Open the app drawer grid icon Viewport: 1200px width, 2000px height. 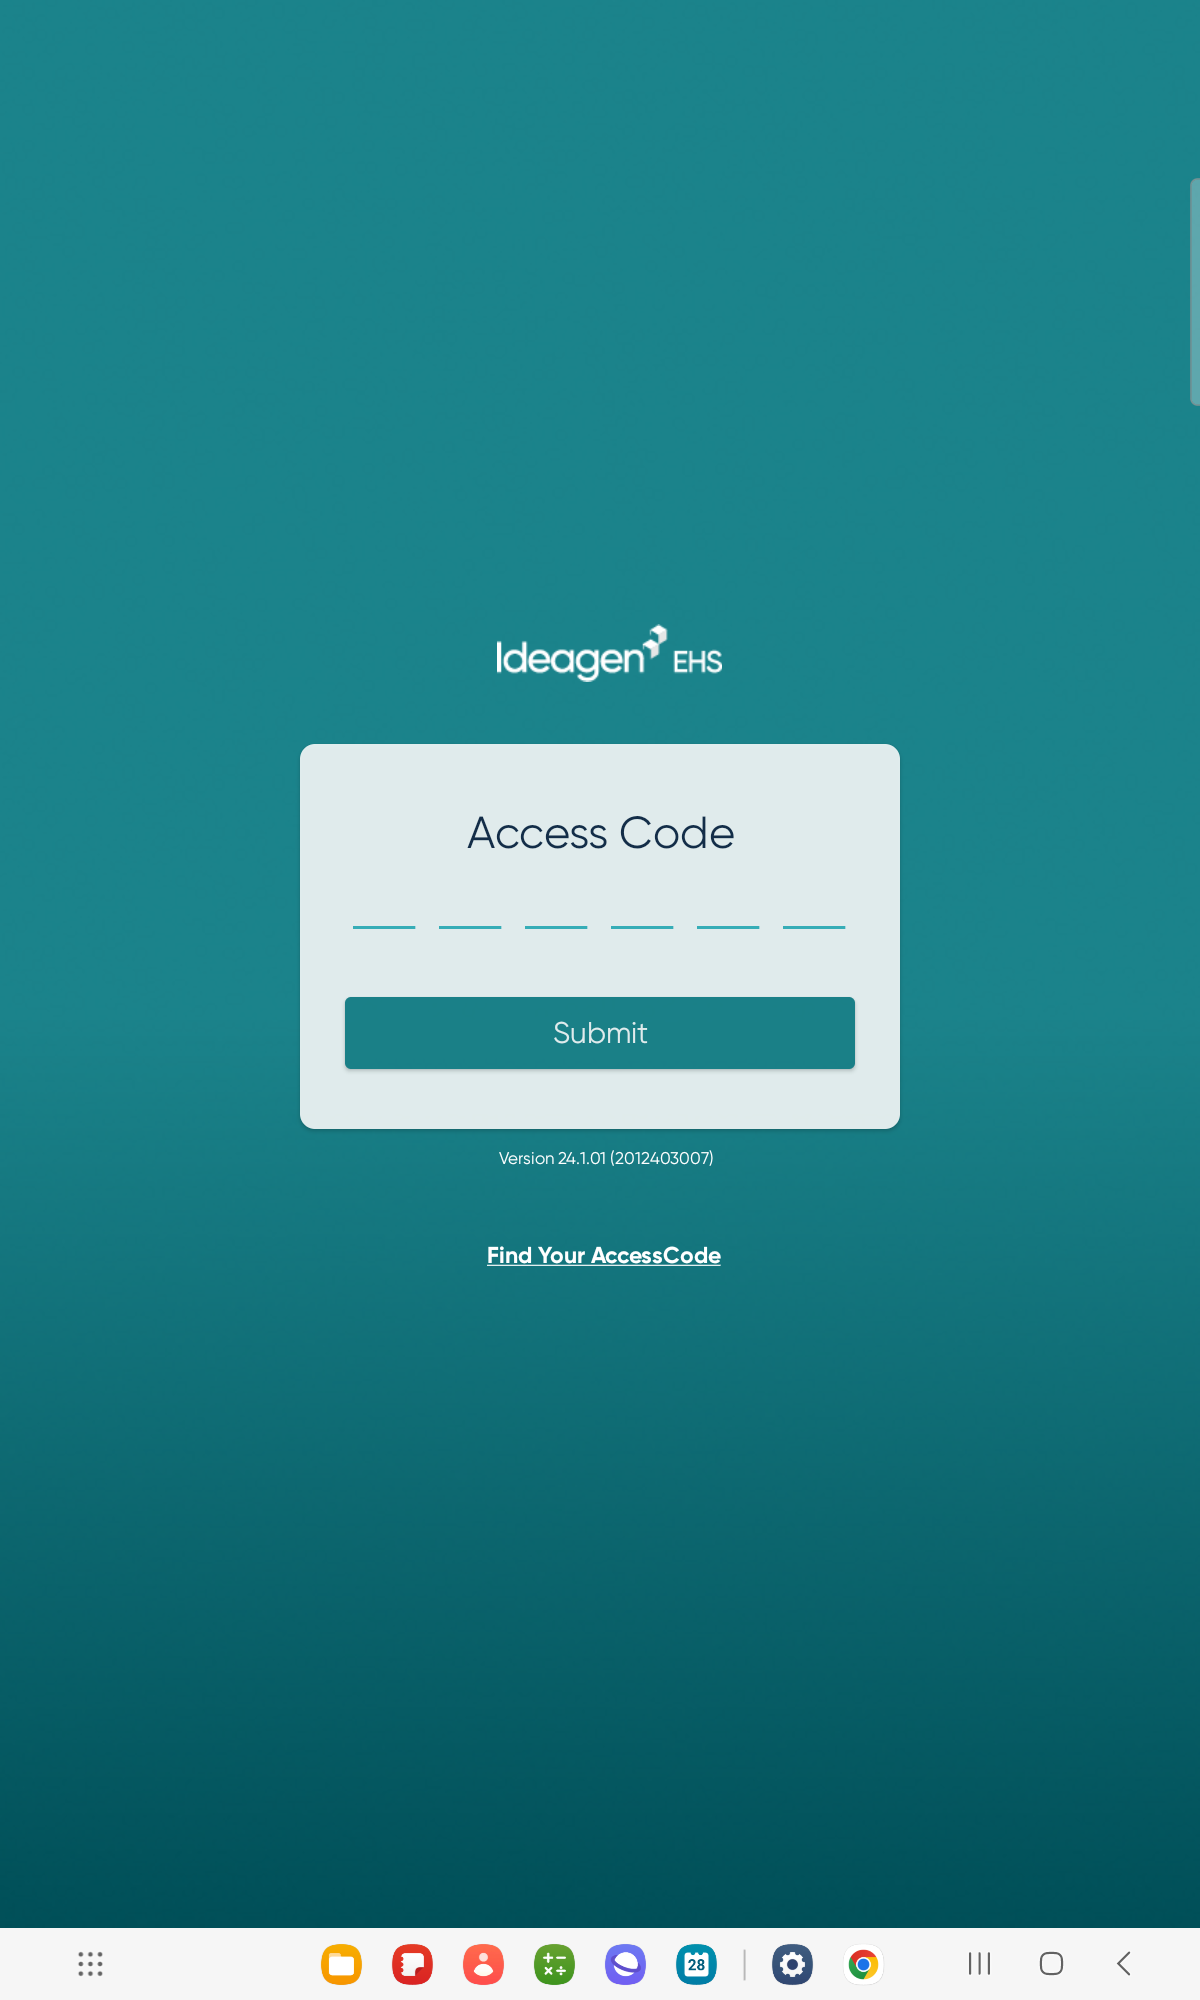click(90, 1964)
